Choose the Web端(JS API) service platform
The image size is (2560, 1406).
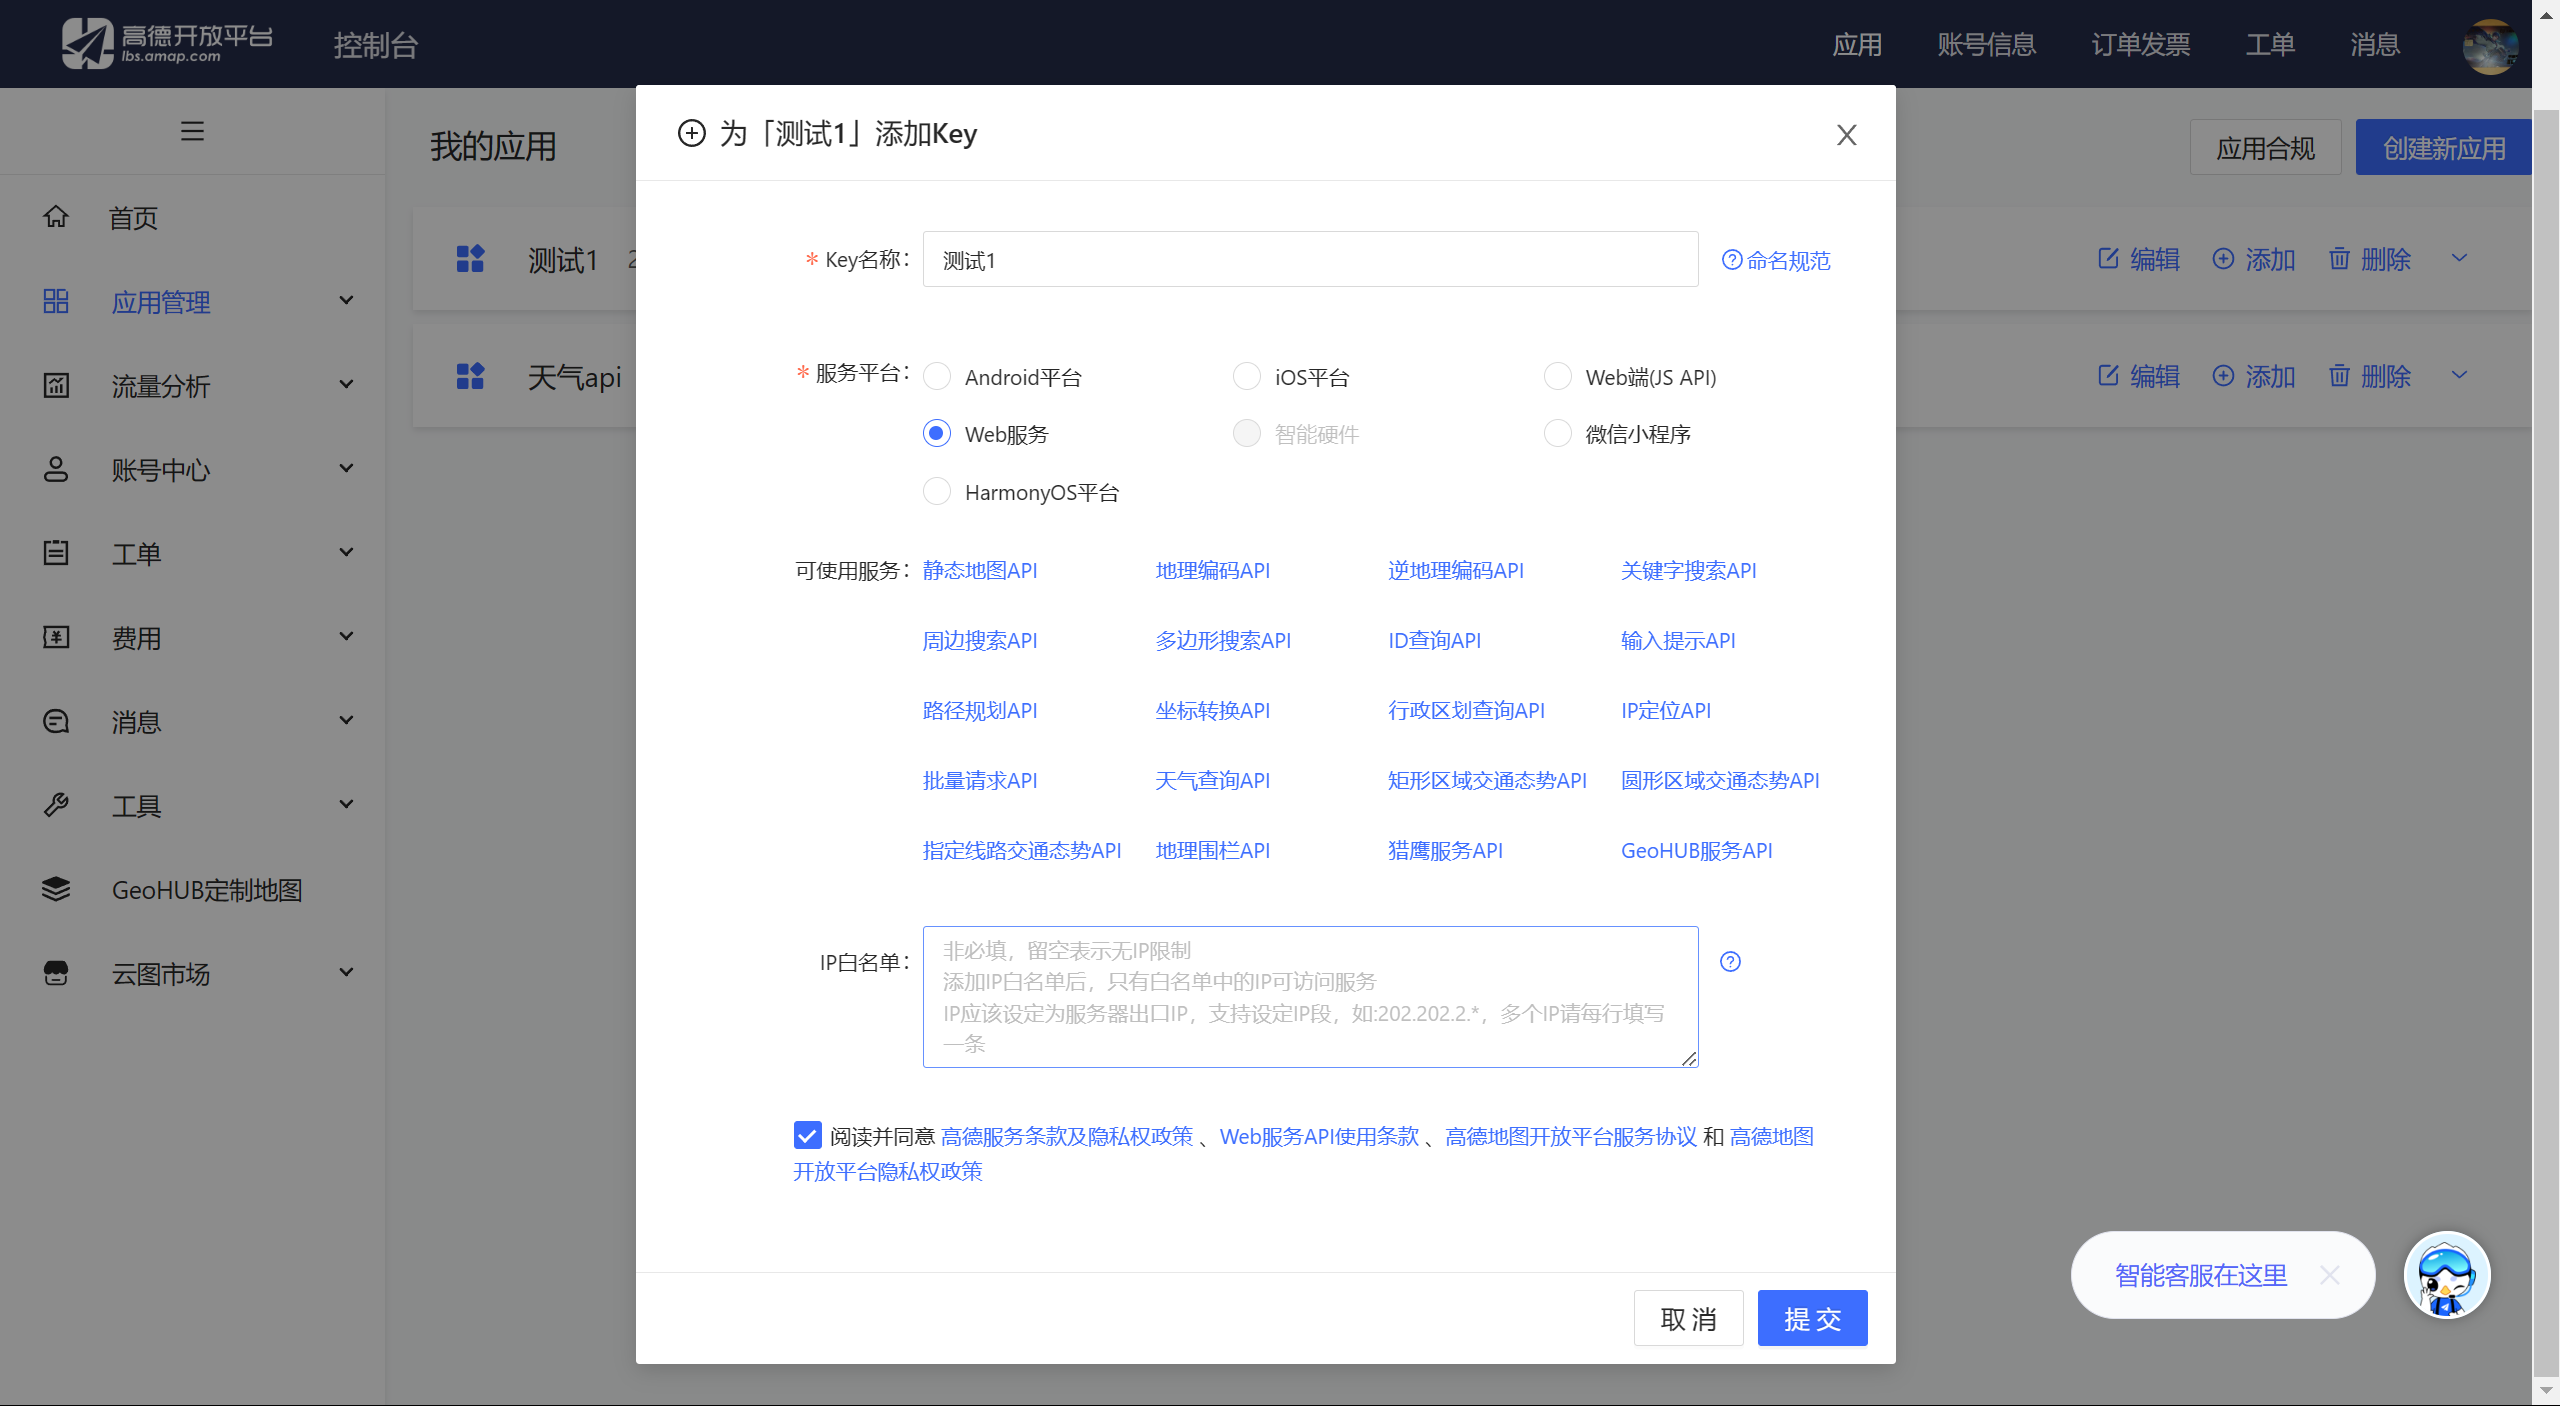[x=1557, y=376]
